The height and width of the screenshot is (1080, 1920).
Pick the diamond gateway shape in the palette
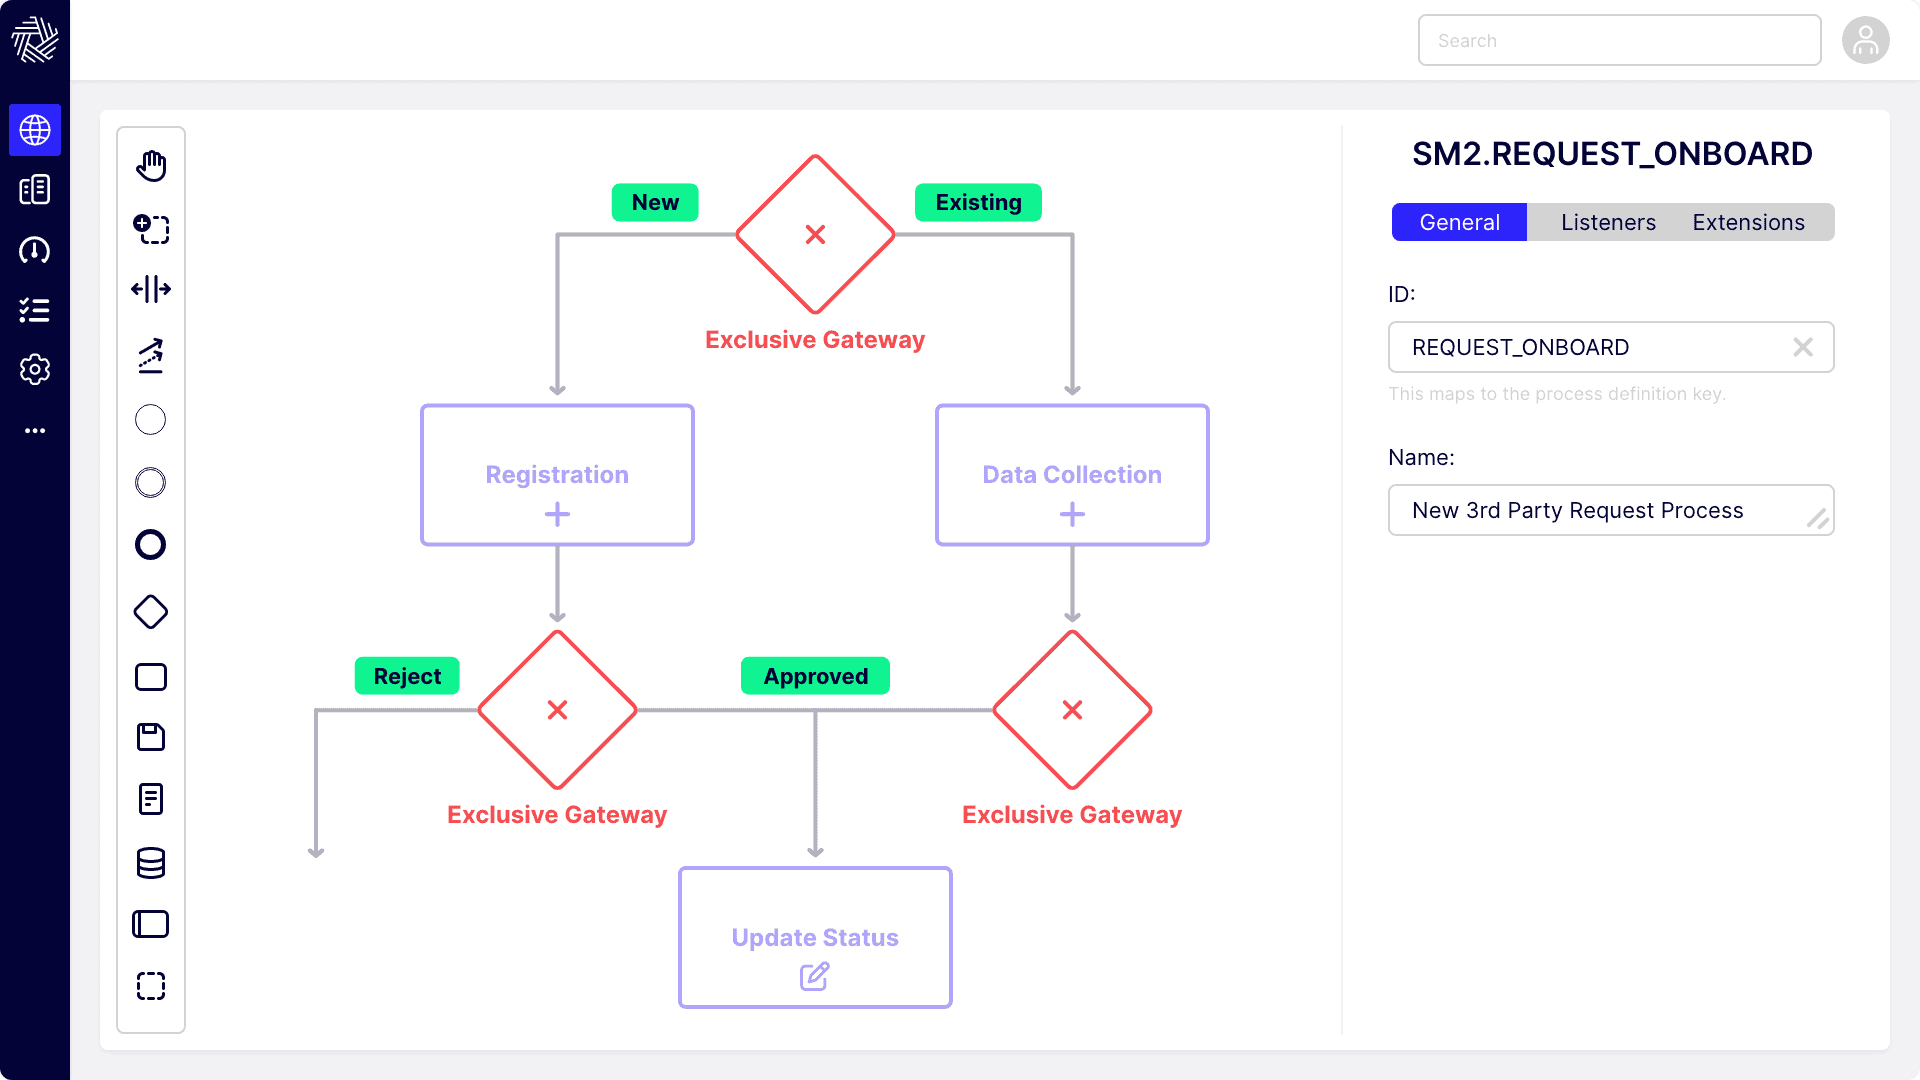(151, 612)
